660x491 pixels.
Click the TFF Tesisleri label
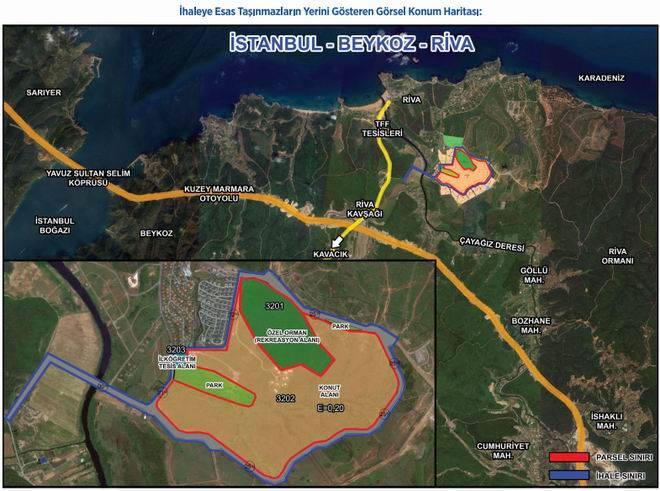coord(383,129)
